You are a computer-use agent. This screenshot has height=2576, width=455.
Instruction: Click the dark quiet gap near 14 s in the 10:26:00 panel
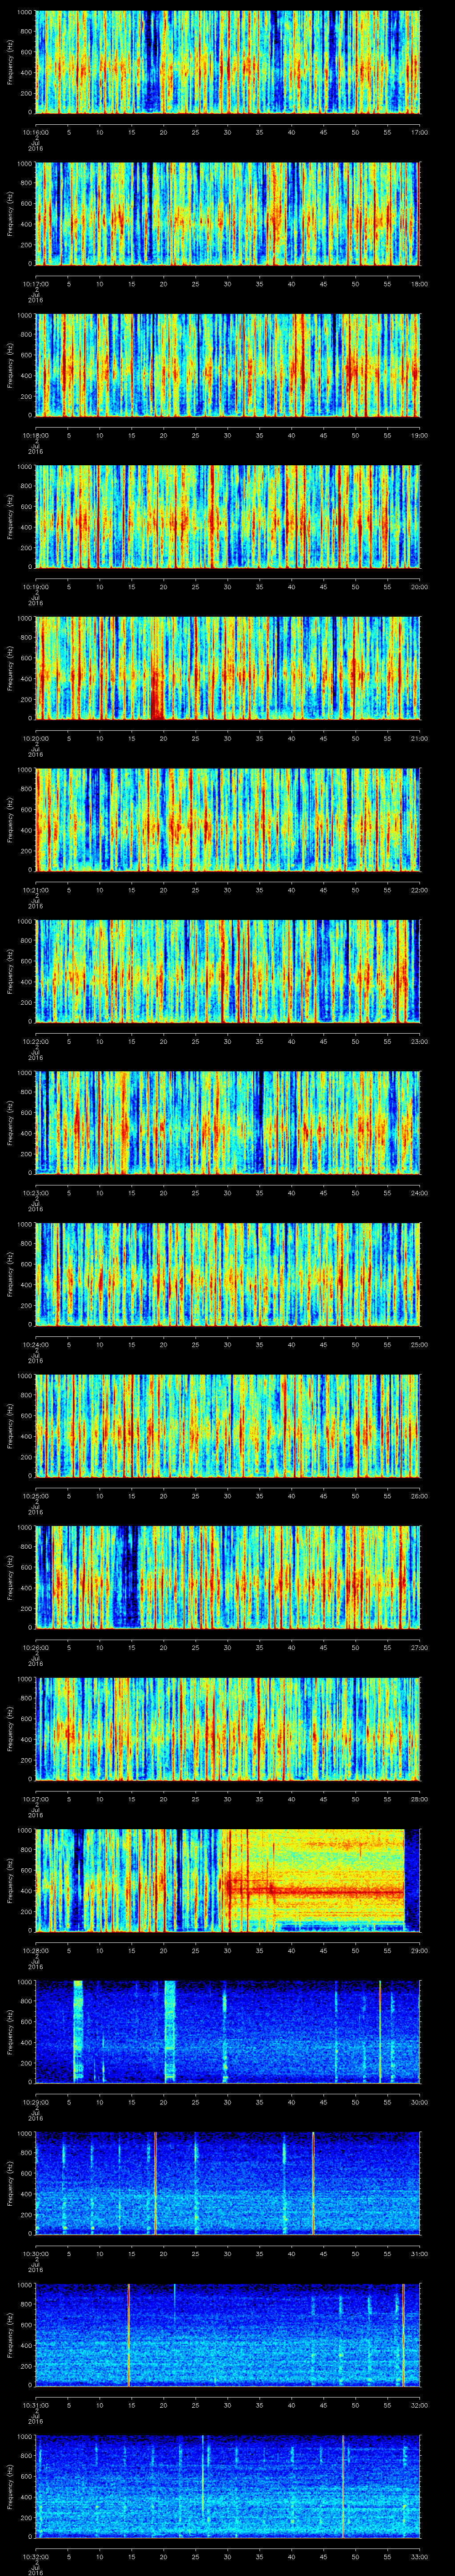click(x=126, y=1577)
